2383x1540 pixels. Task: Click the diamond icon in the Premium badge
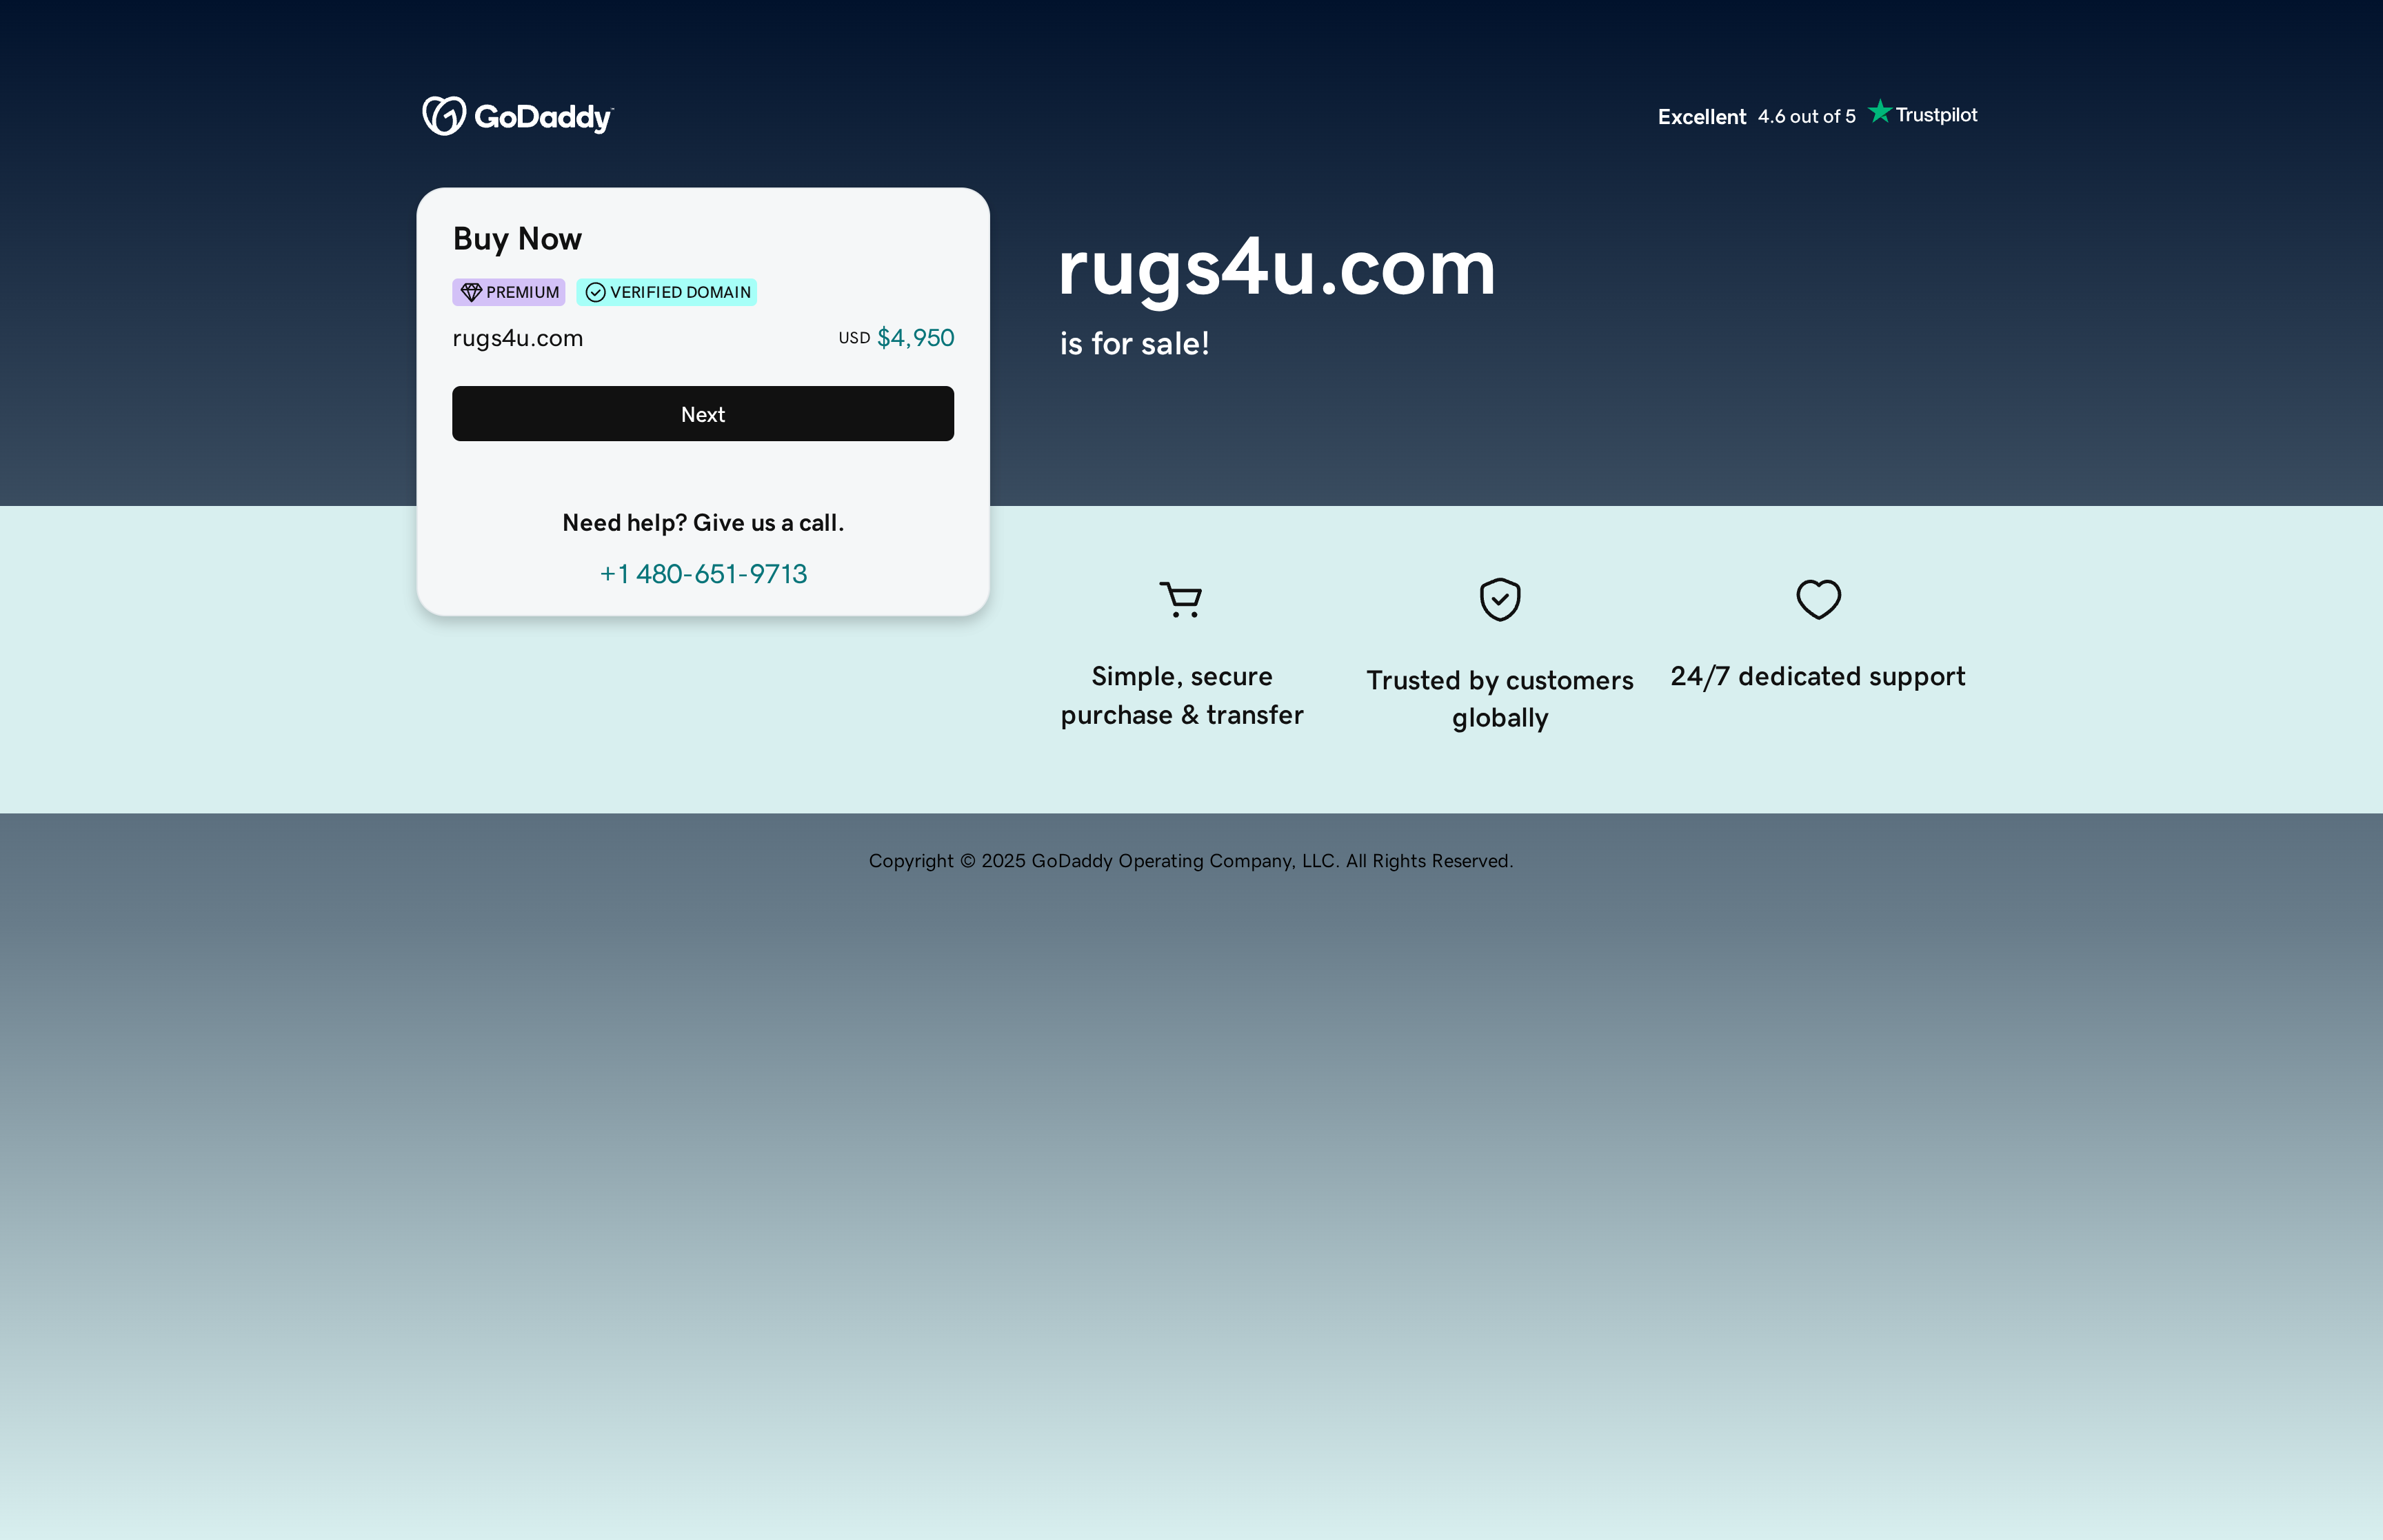472,291
